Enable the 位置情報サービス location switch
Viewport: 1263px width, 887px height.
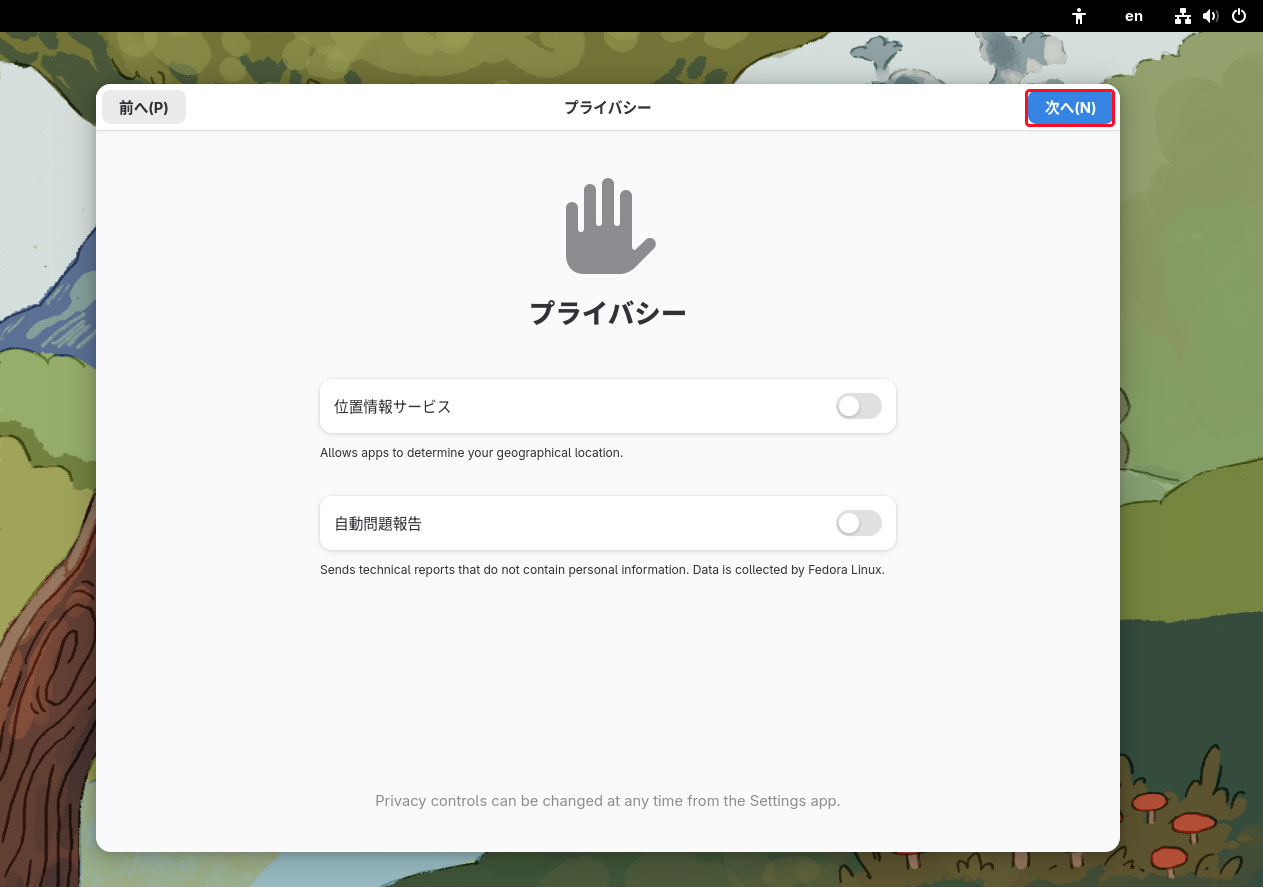pos(859,406)
